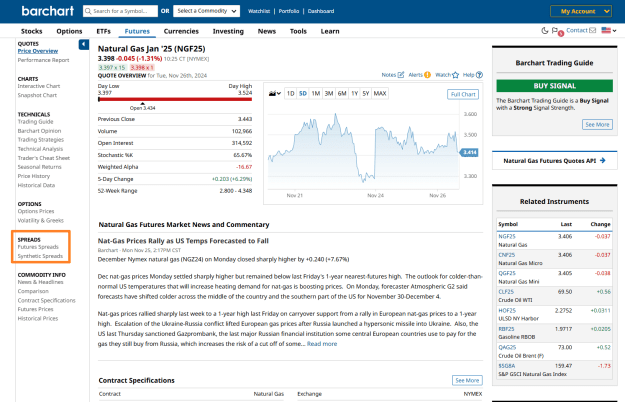Open the Tools menu

pyautogui.click(x=298, y=31)
